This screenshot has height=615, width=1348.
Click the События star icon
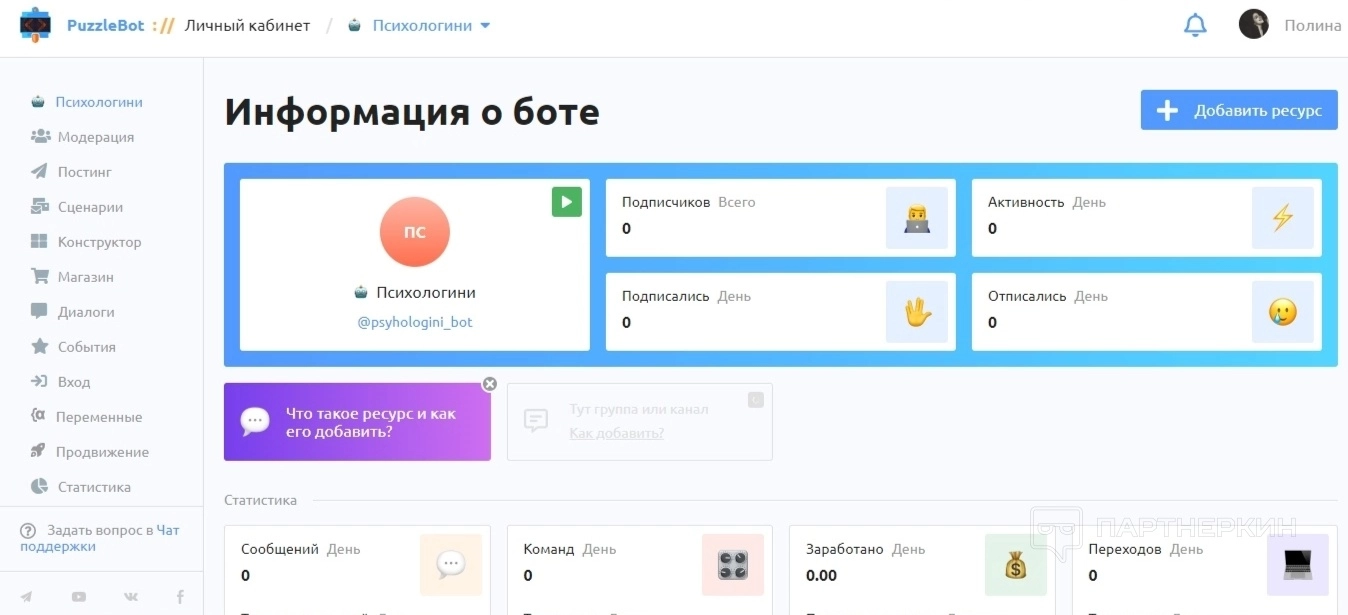pyautogui.click(x=39, y=347)
